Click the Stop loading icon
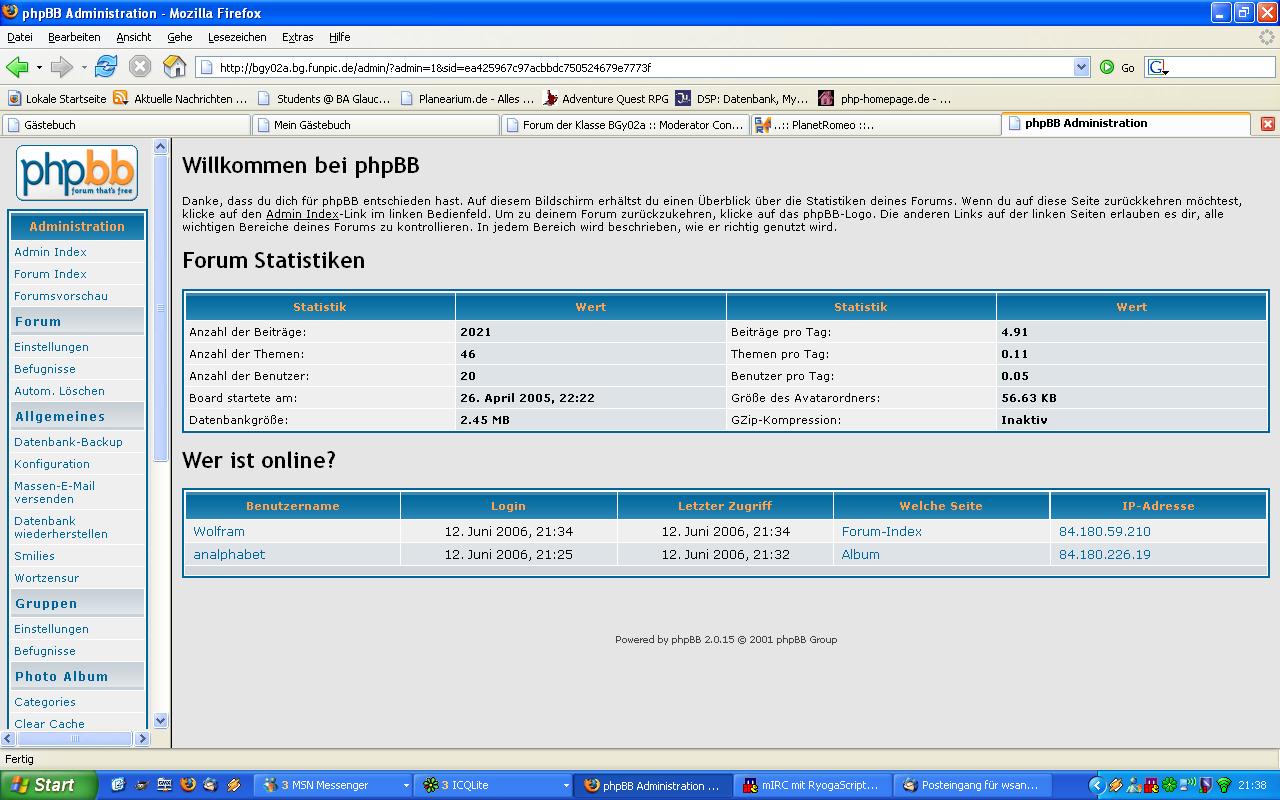Image resolution: width=1280 pixels, height=800 pixels. tap(140, 67)
